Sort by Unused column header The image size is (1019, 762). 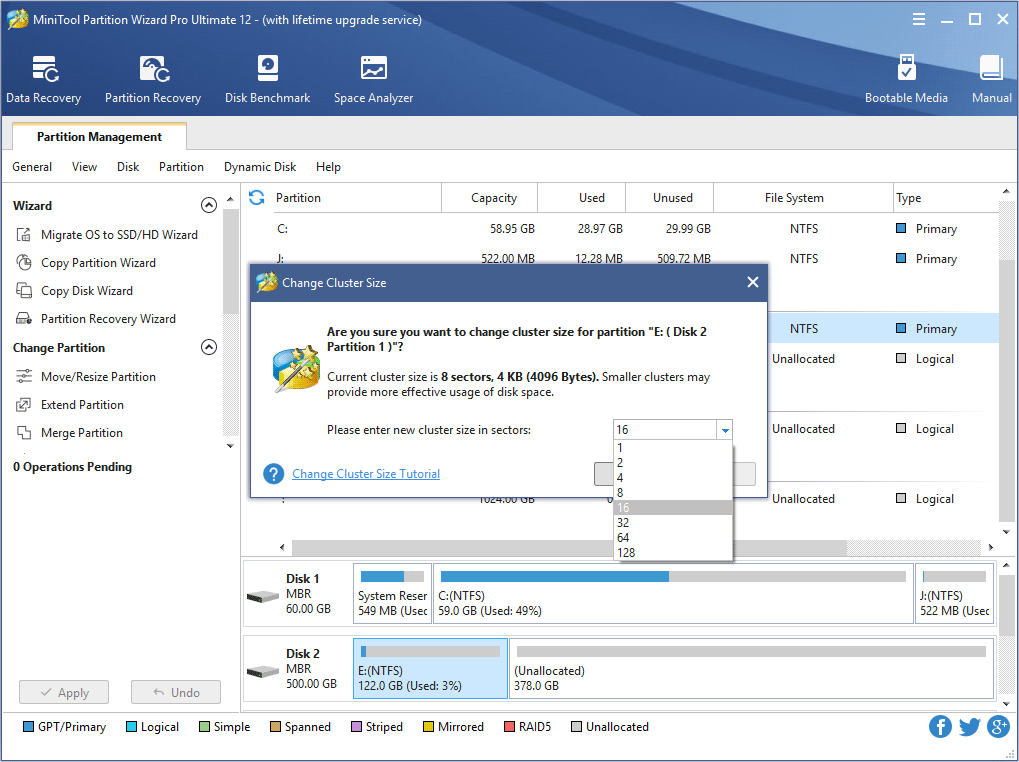click(x=670, y=197)
